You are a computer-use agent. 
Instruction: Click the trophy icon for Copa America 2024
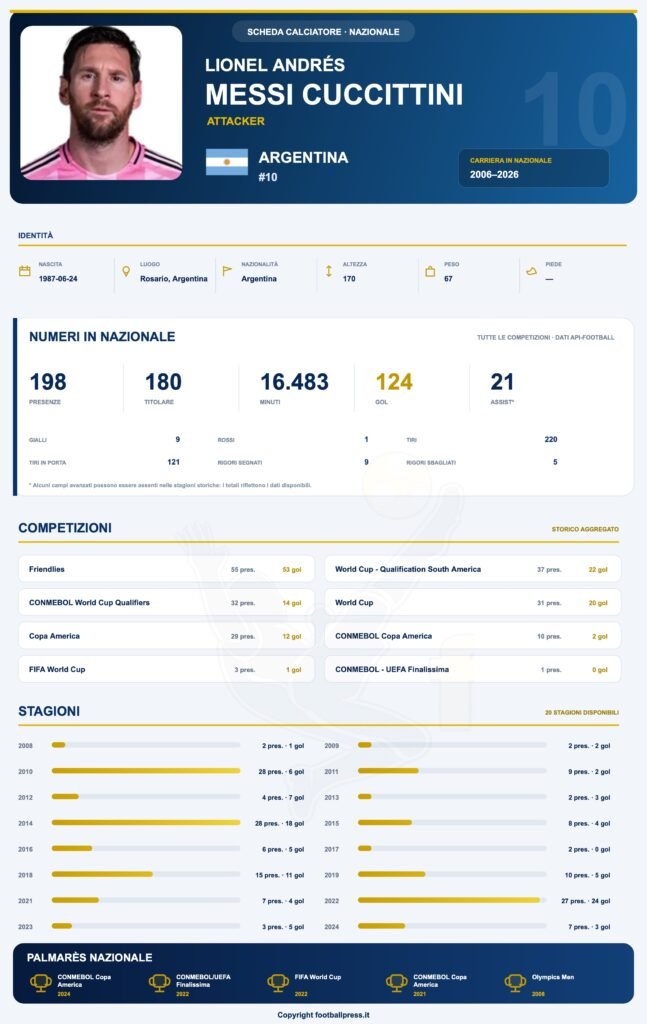[40, 982]
